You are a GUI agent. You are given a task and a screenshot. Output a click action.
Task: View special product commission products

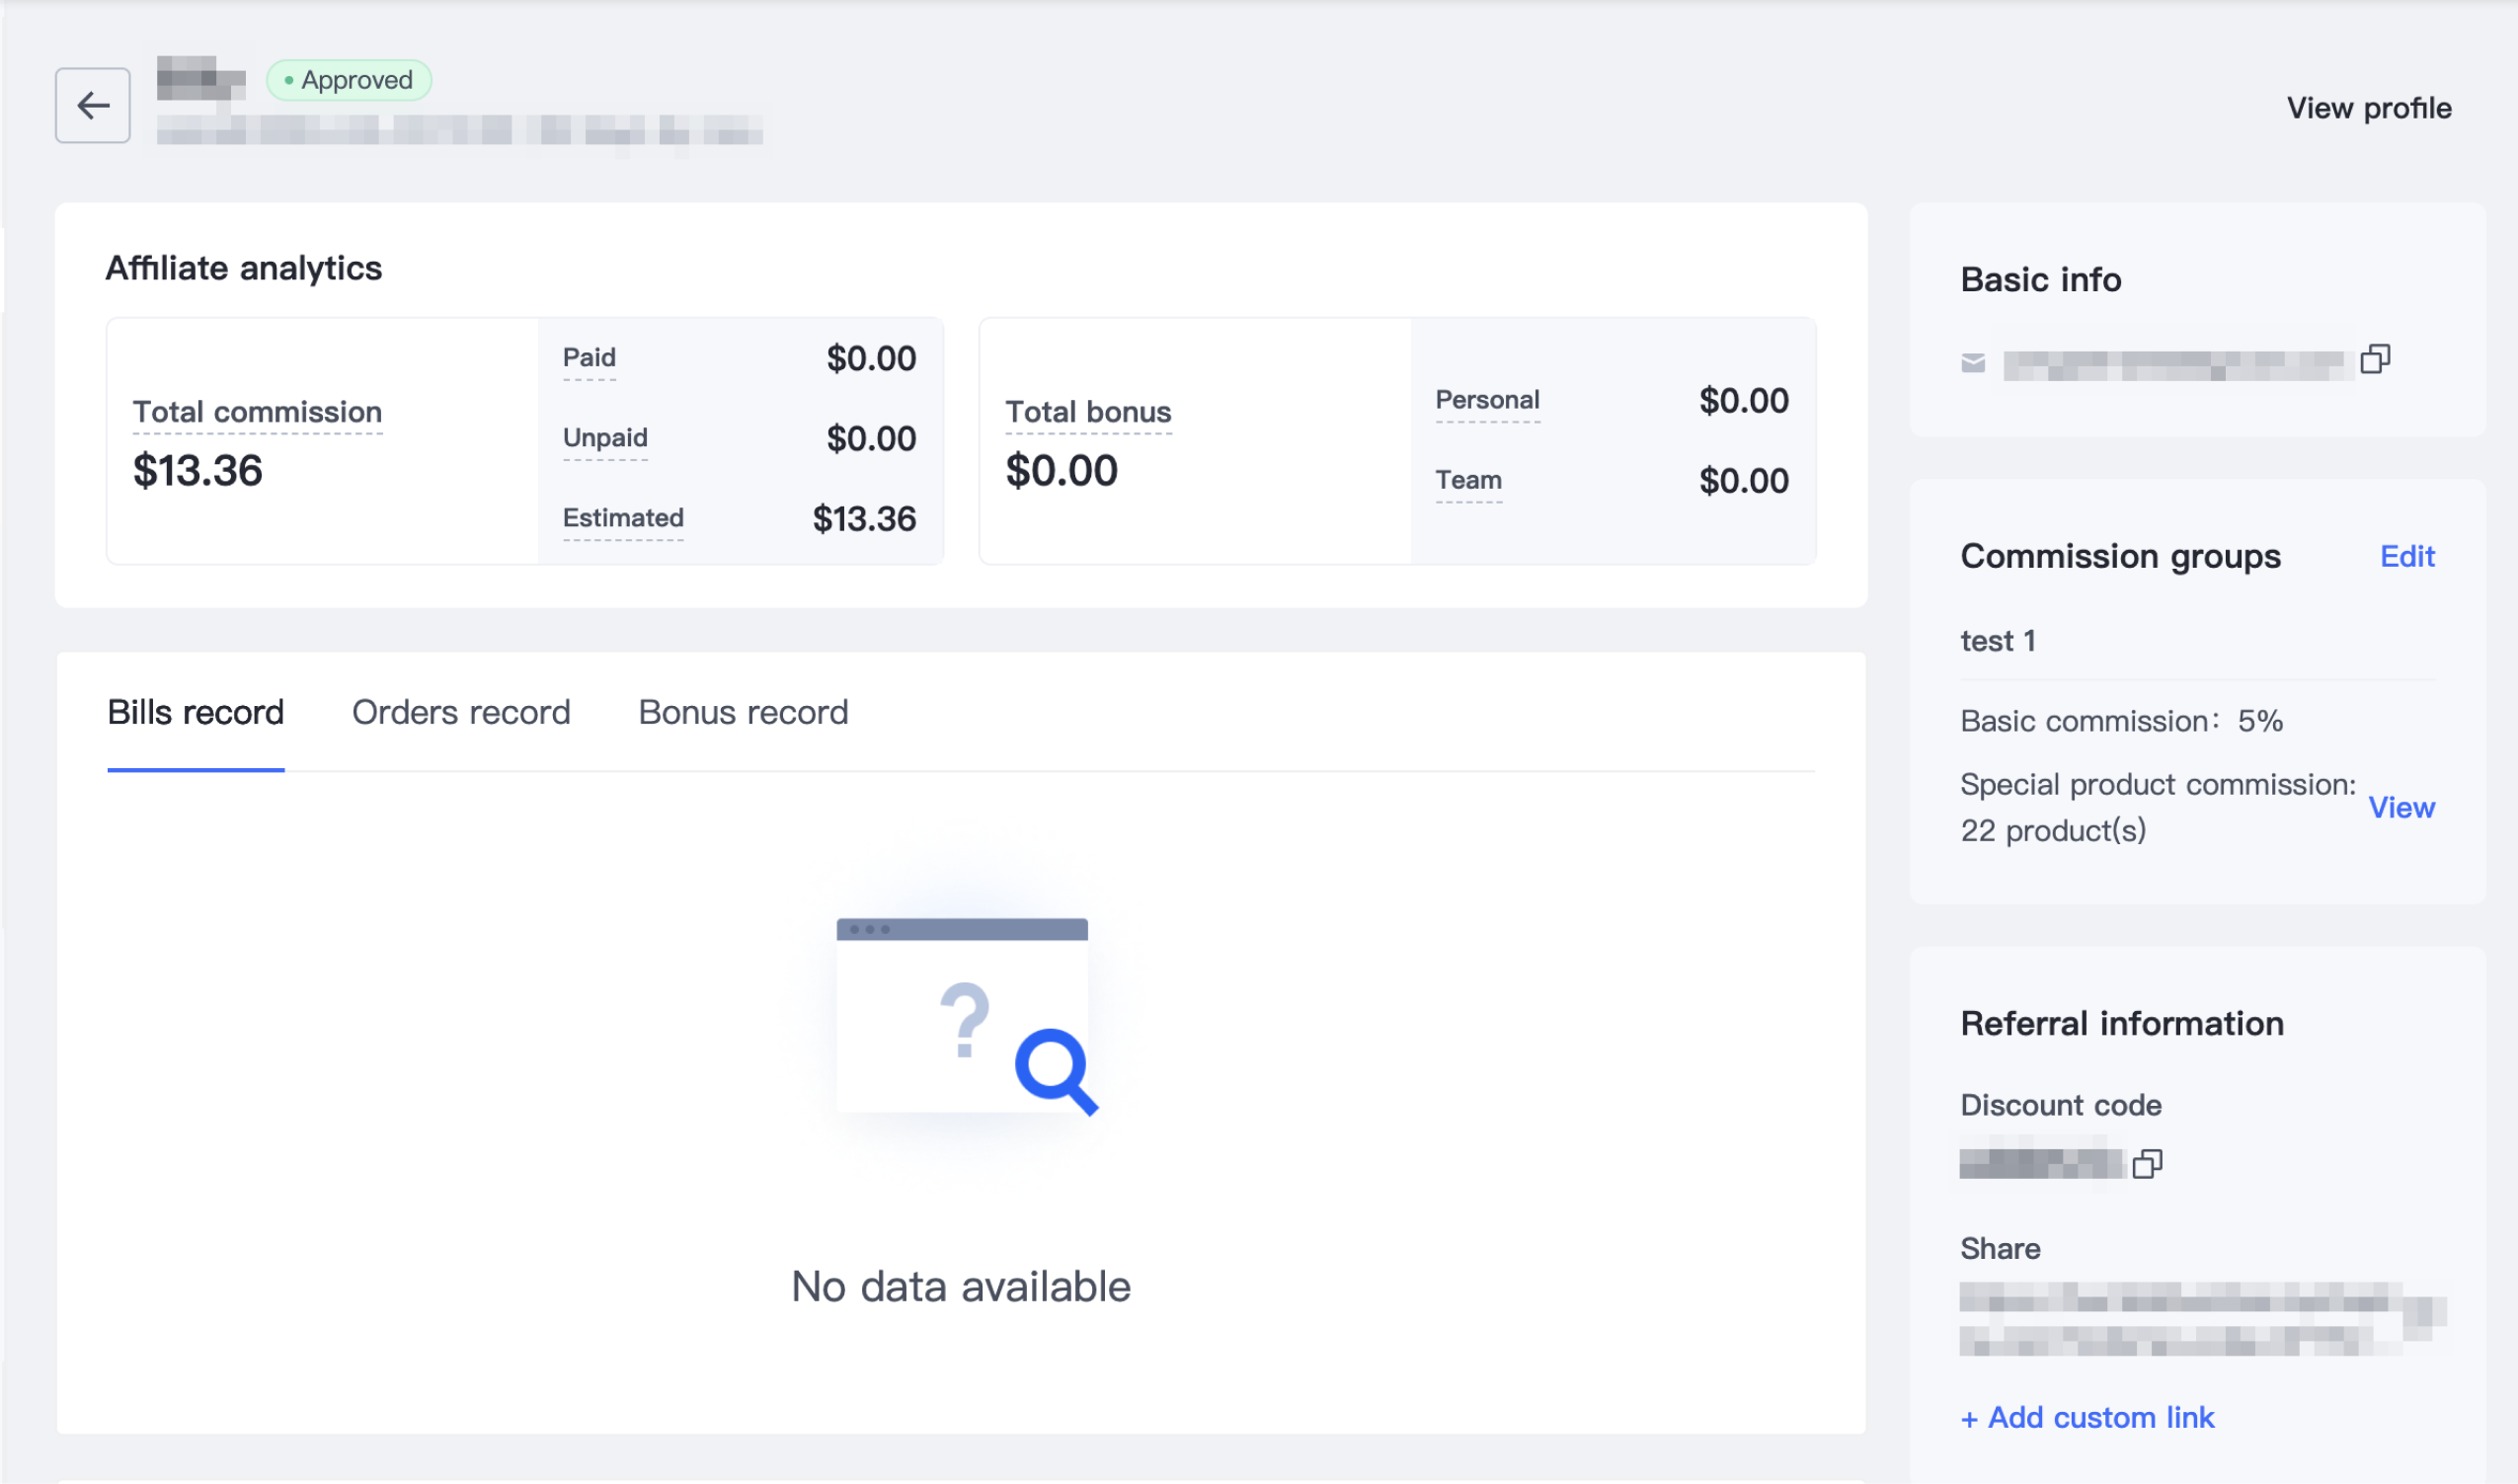click(x=2401, y=807)
